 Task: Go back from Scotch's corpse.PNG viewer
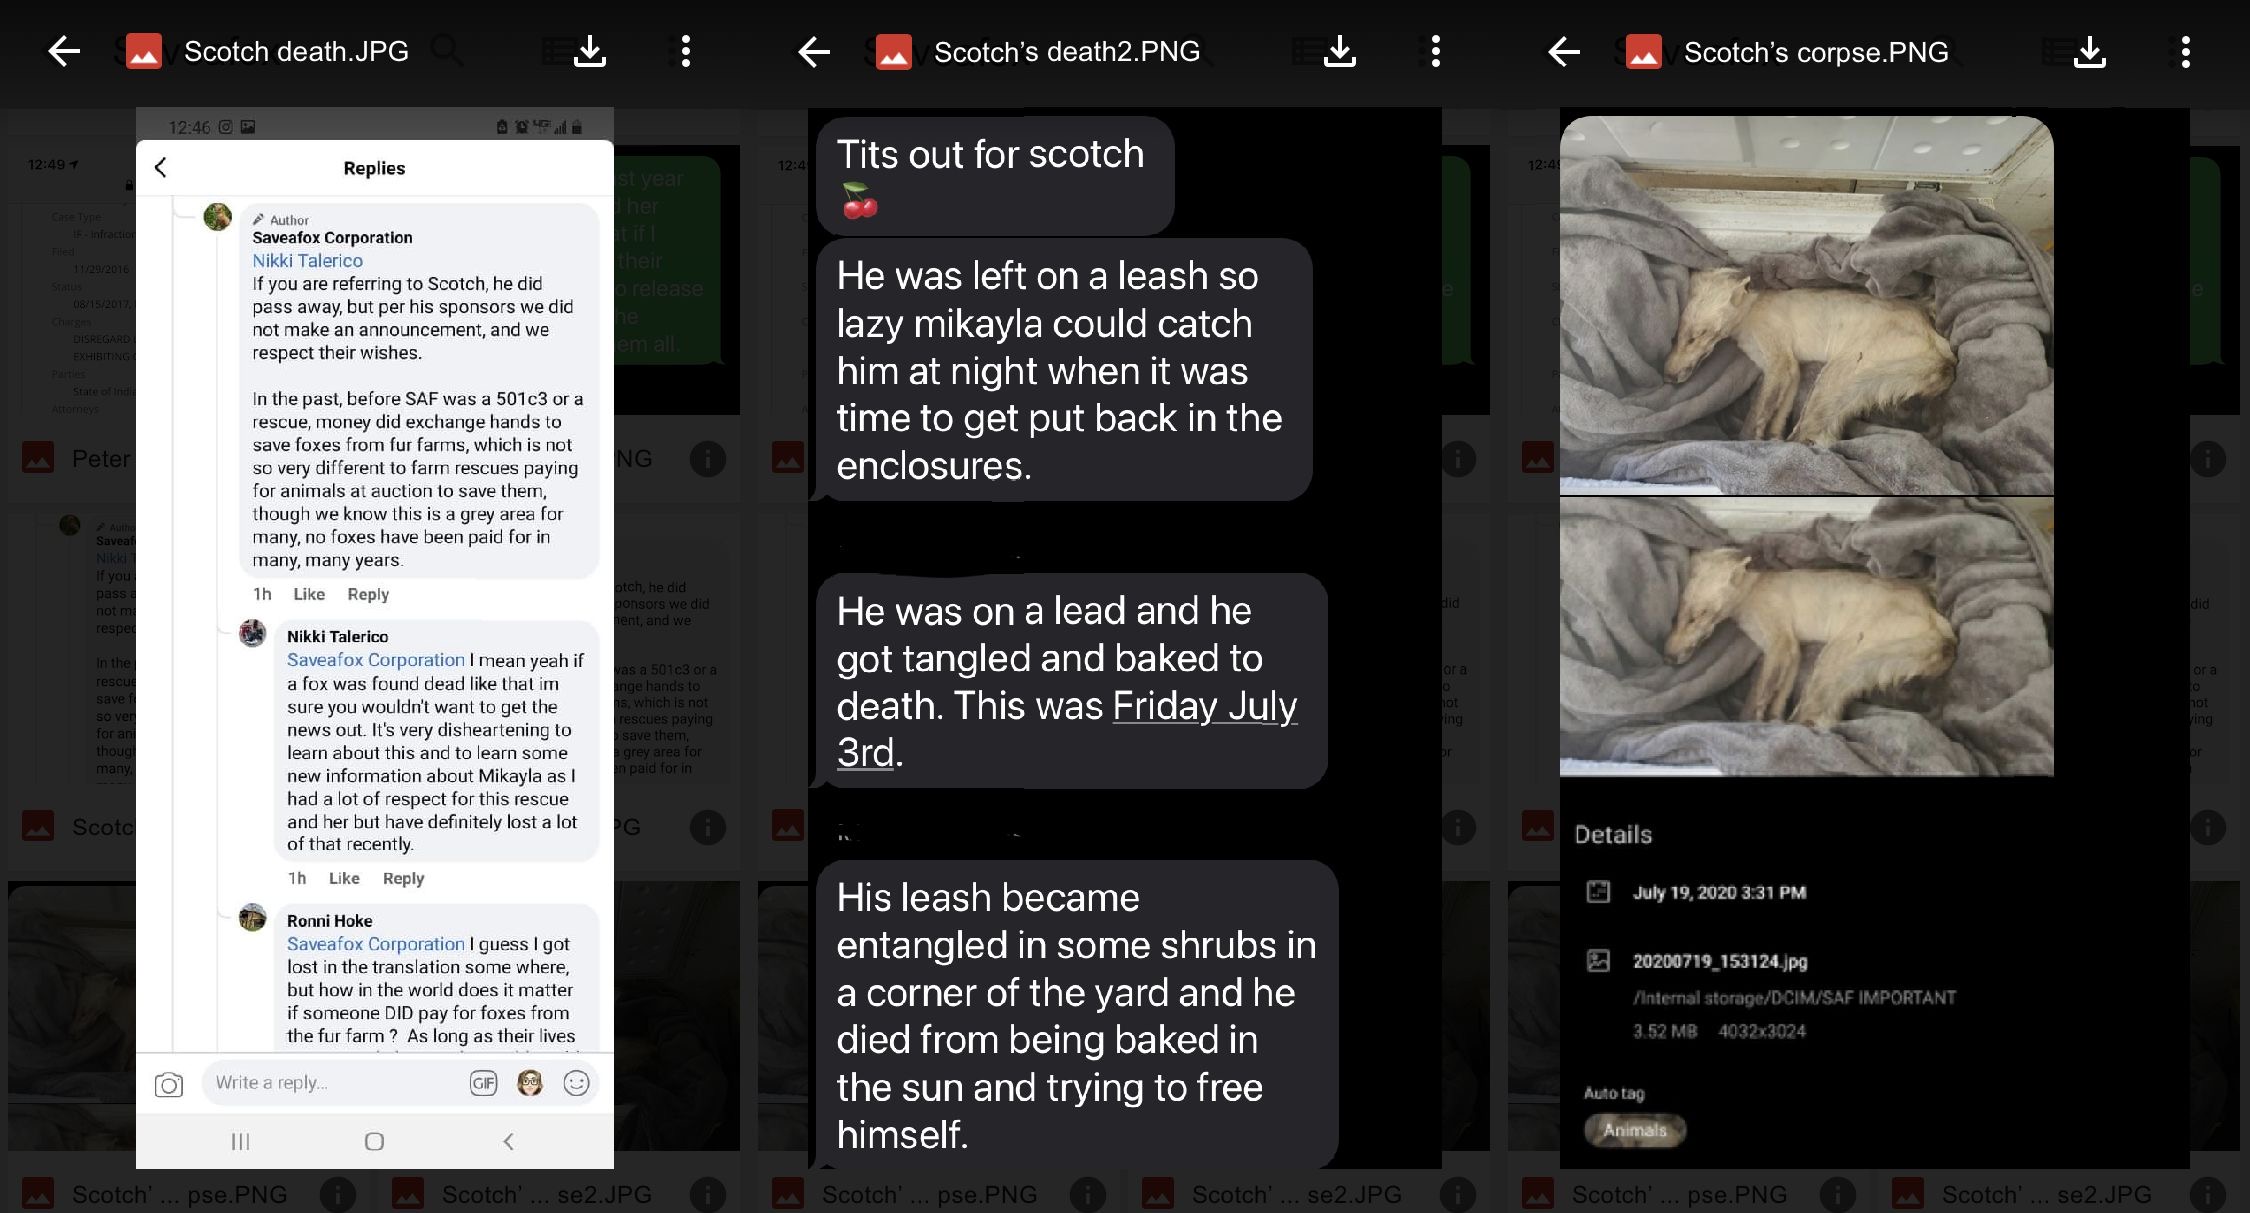coord(1564,51)
